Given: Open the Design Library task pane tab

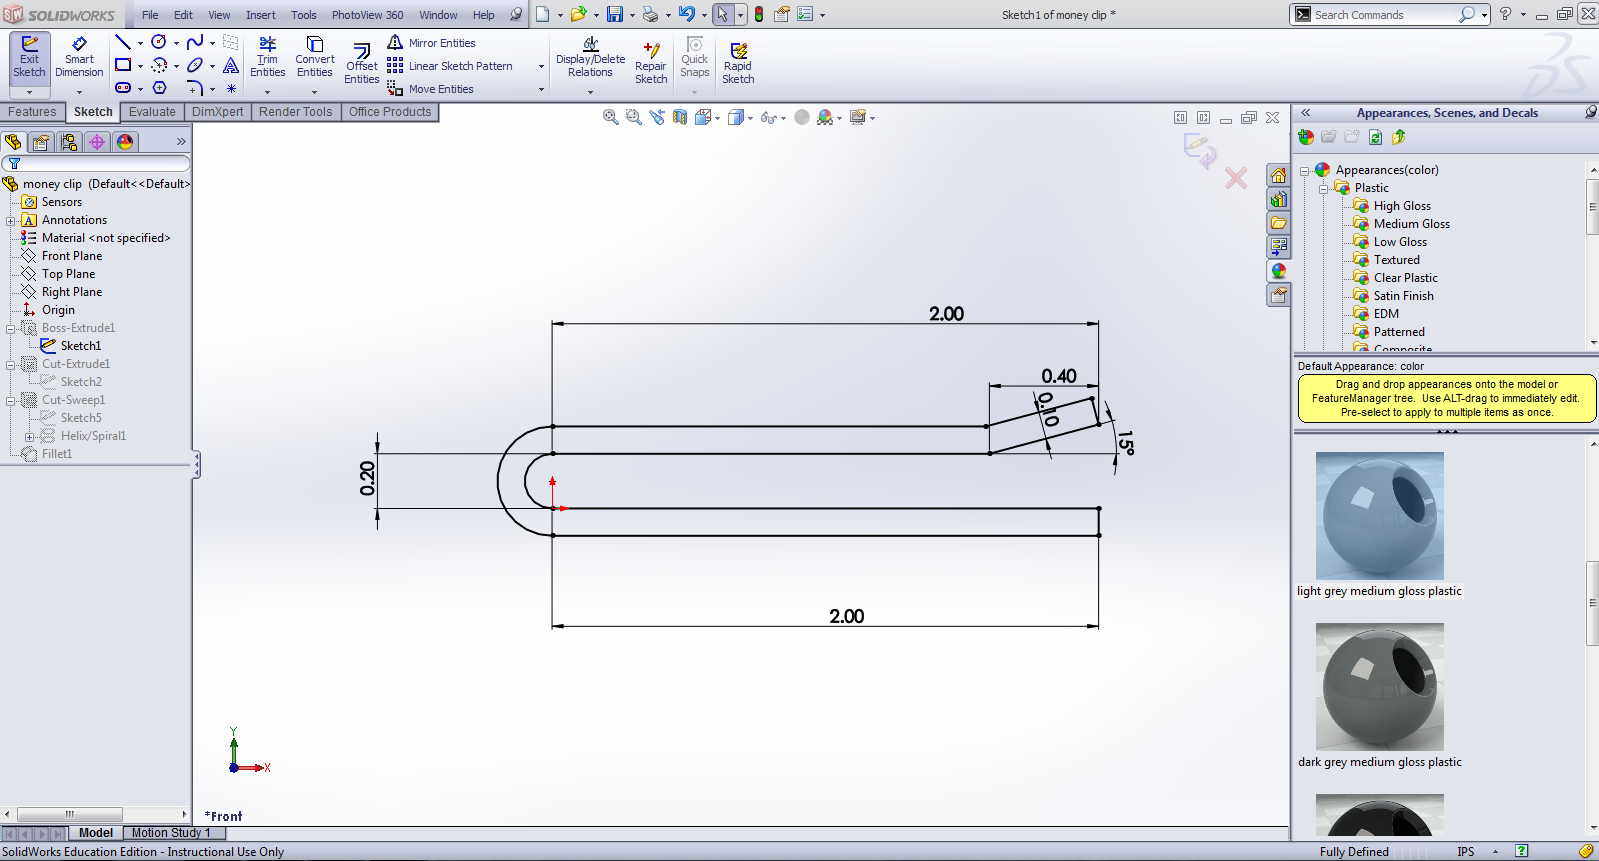Looking at the screenshot, I should pyautogui.click(x=1278, y=199).
